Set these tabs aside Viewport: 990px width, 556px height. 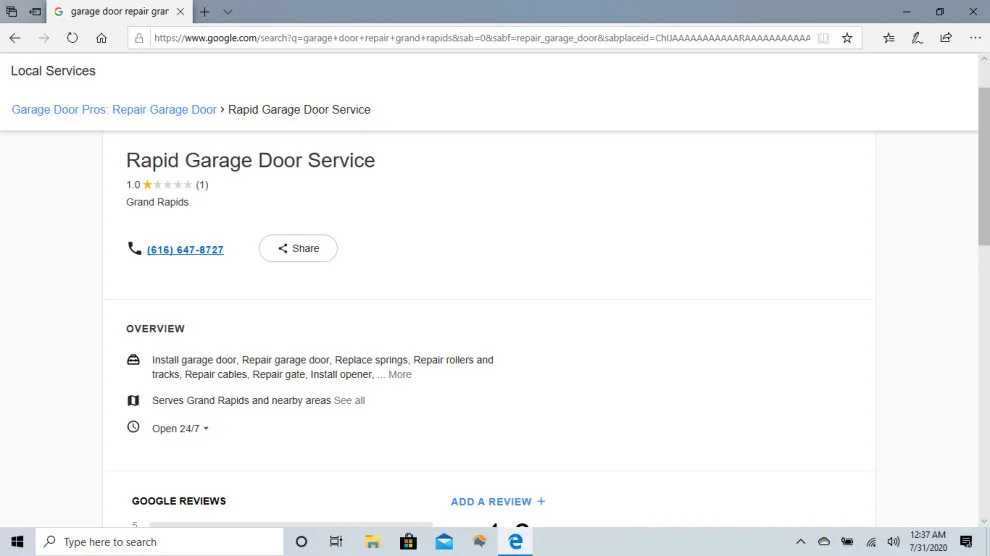(35, 11)
